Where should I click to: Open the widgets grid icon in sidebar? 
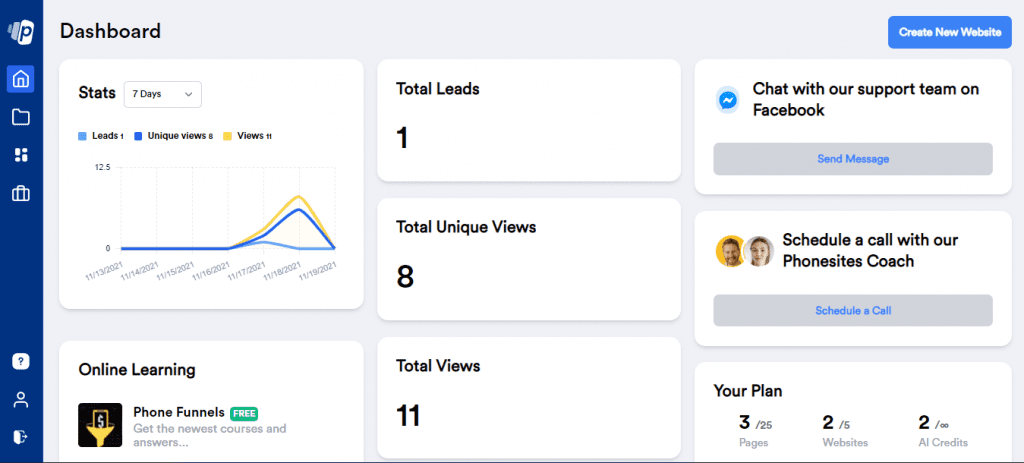(x=21, y=155)
